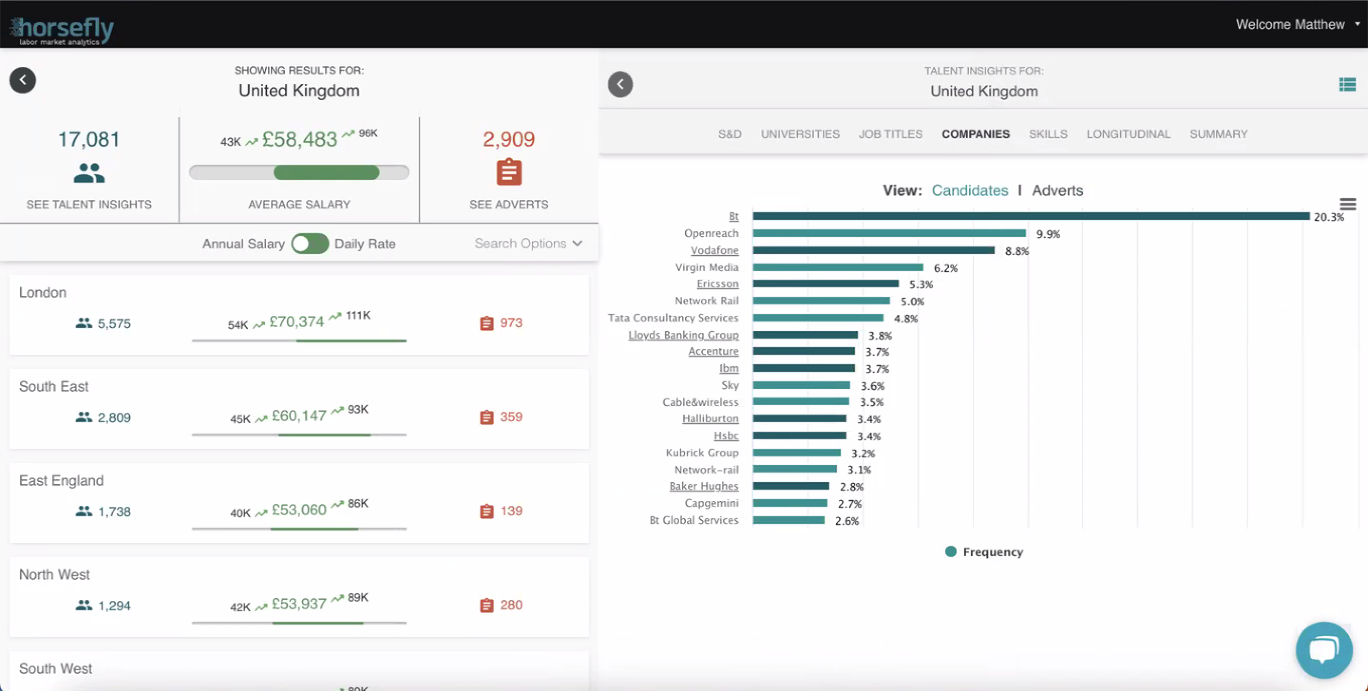The image size is (1368, 691).
Task: Click the Bt 20.3% chart bar
Action: pos(1031,216)
